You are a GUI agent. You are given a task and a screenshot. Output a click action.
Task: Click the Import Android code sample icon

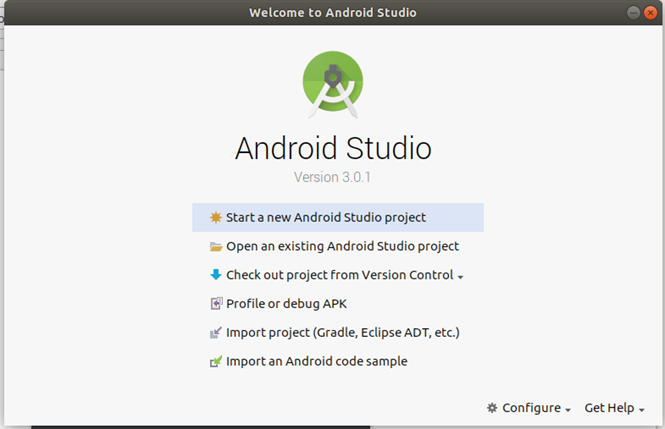216,361
